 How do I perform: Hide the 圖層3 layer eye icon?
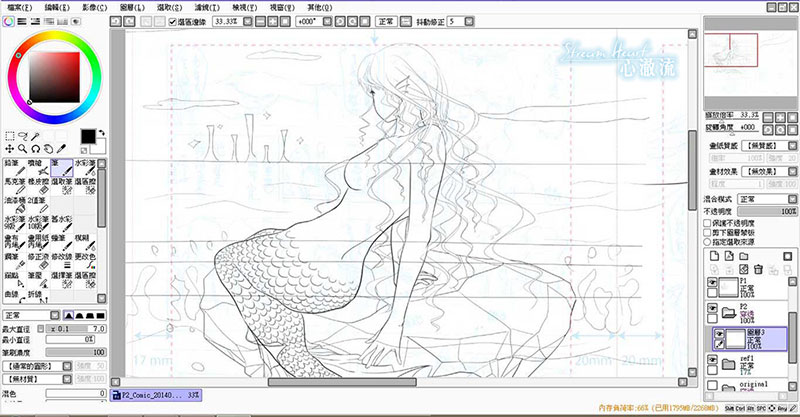(719, 334)
